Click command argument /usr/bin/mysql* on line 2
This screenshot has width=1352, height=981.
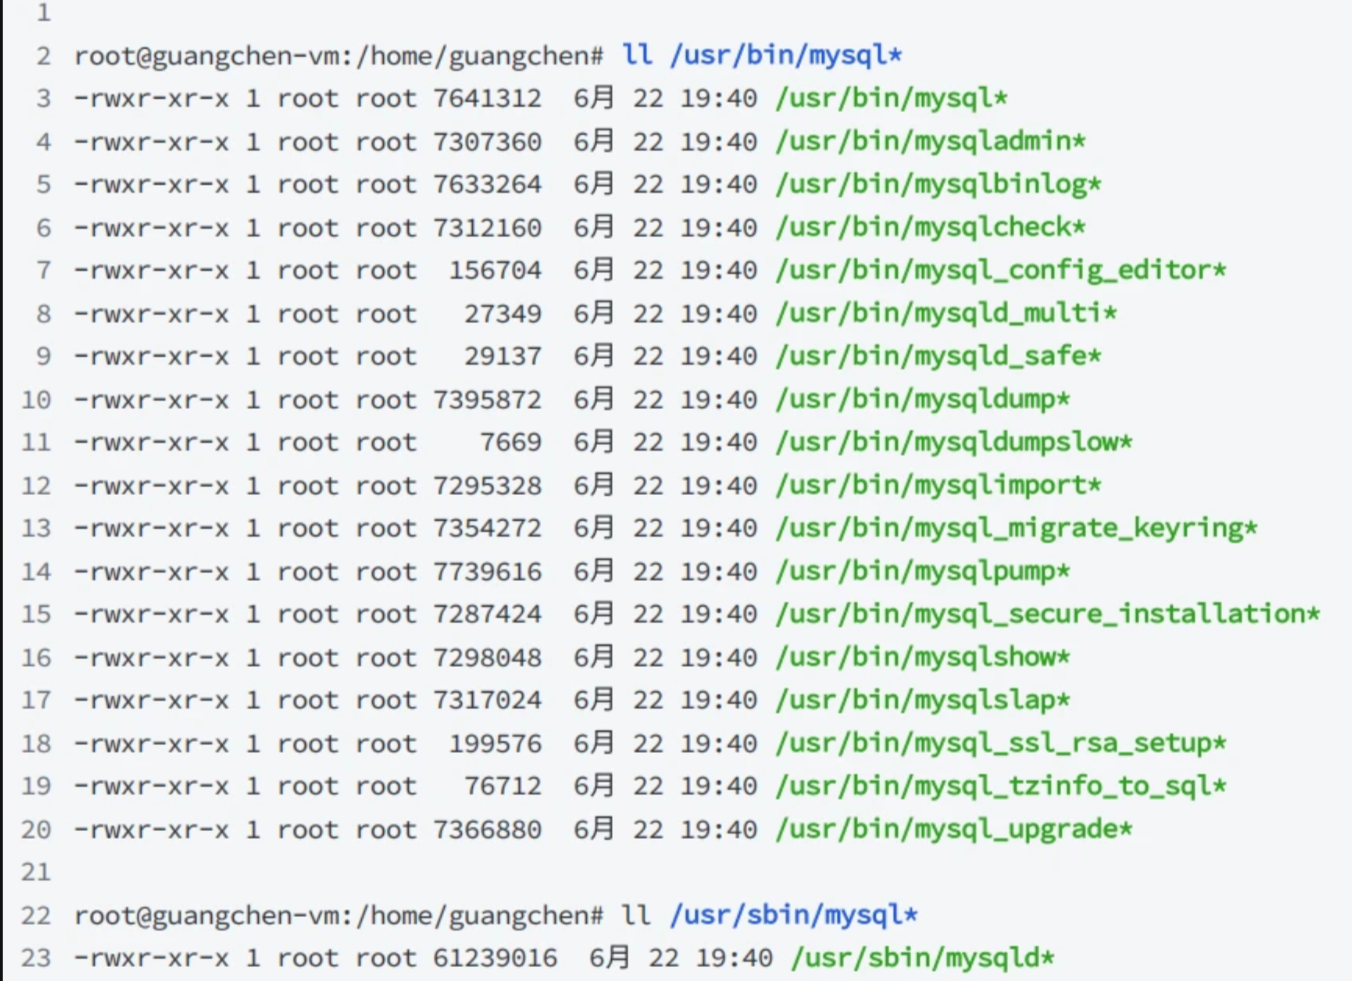click(x=786, y=55)
